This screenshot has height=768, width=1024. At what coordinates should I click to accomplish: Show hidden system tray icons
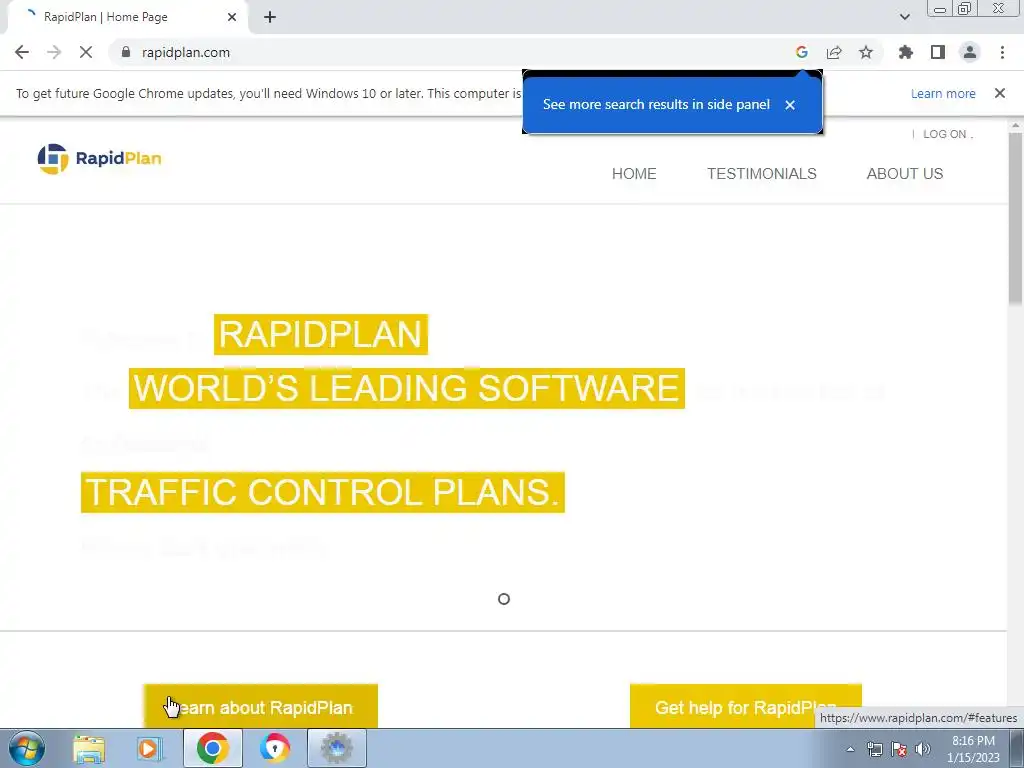pyautogui.click(x=850, y=749)
